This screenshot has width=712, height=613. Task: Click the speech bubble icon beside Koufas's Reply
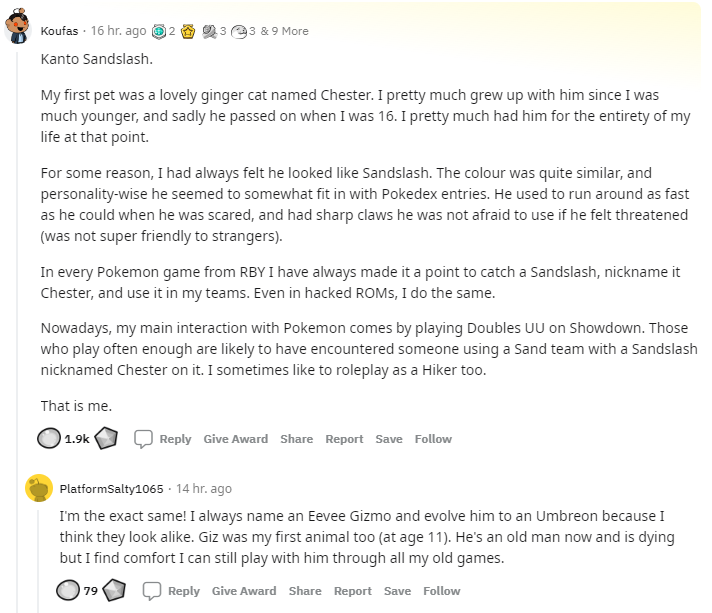click(x=143, y=439)
